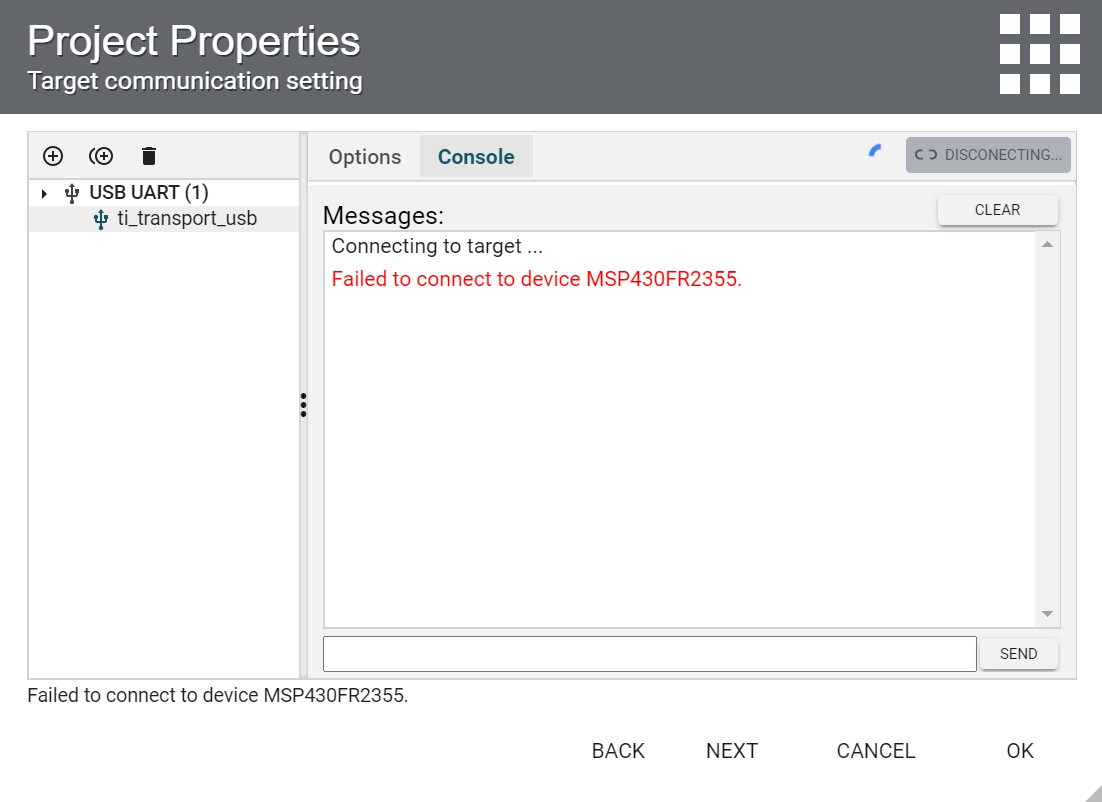Click the three-dot panel divider handle

click(303, 405)
